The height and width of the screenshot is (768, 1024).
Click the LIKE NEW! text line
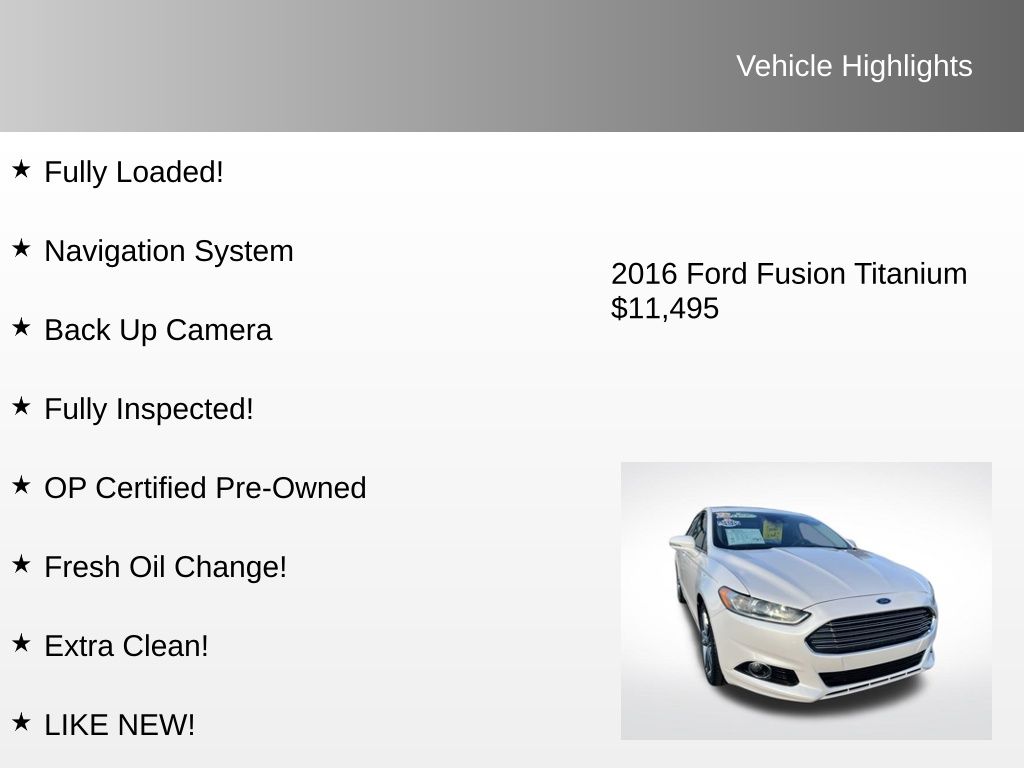point(120,725)
